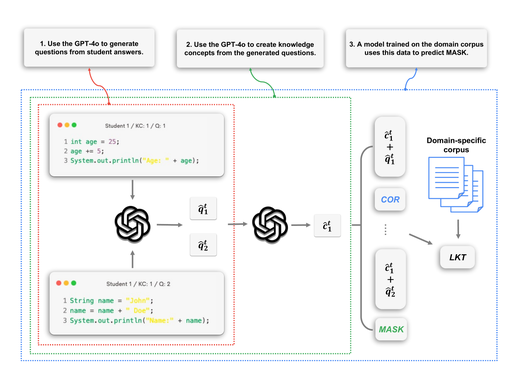Click the step 1 box about generating questions
The image size is (520, 390).
pos(89,48)
